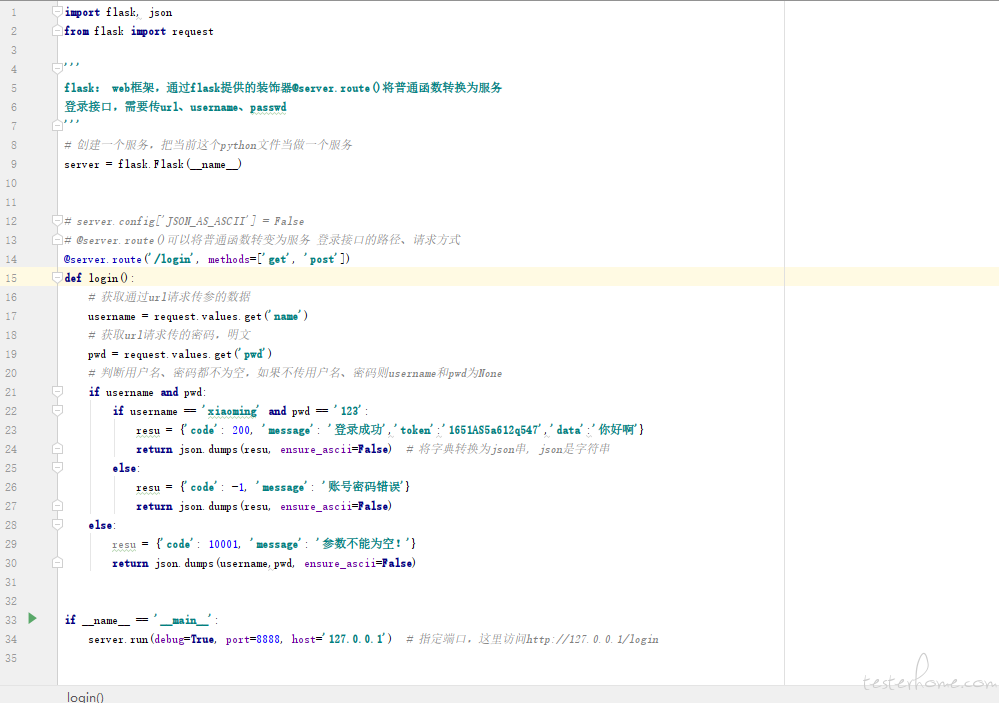The height and width of the screenshot is (703, 999).
Task: Click 'request' in the from flask import line
Action: [192, 32]
